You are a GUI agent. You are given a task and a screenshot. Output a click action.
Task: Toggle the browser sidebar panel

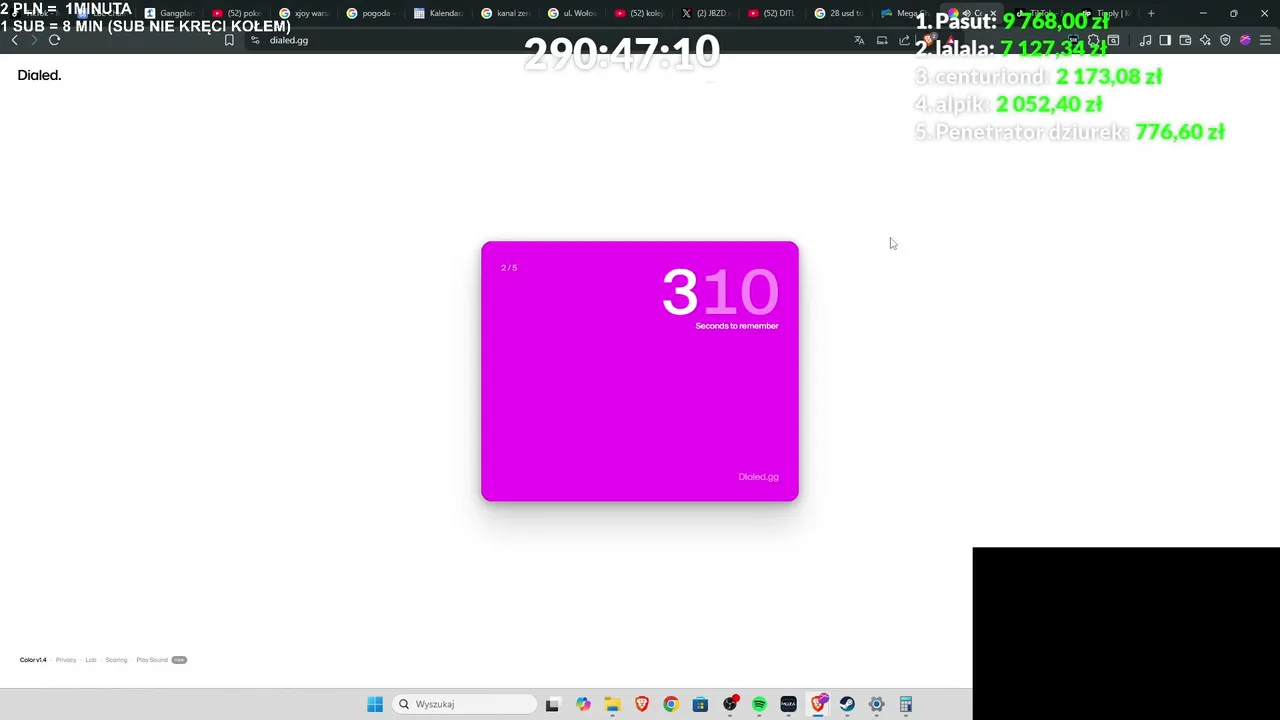(x=1165, y=40)
